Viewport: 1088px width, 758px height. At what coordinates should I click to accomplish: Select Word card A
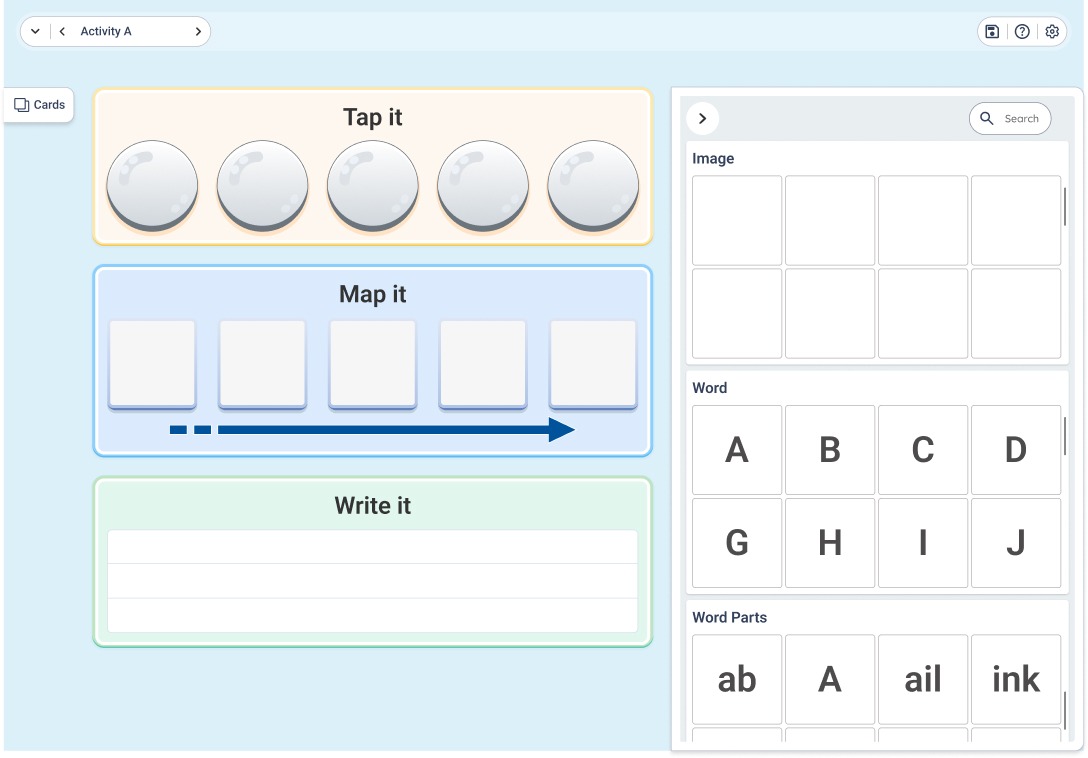[x=737, y=450]
